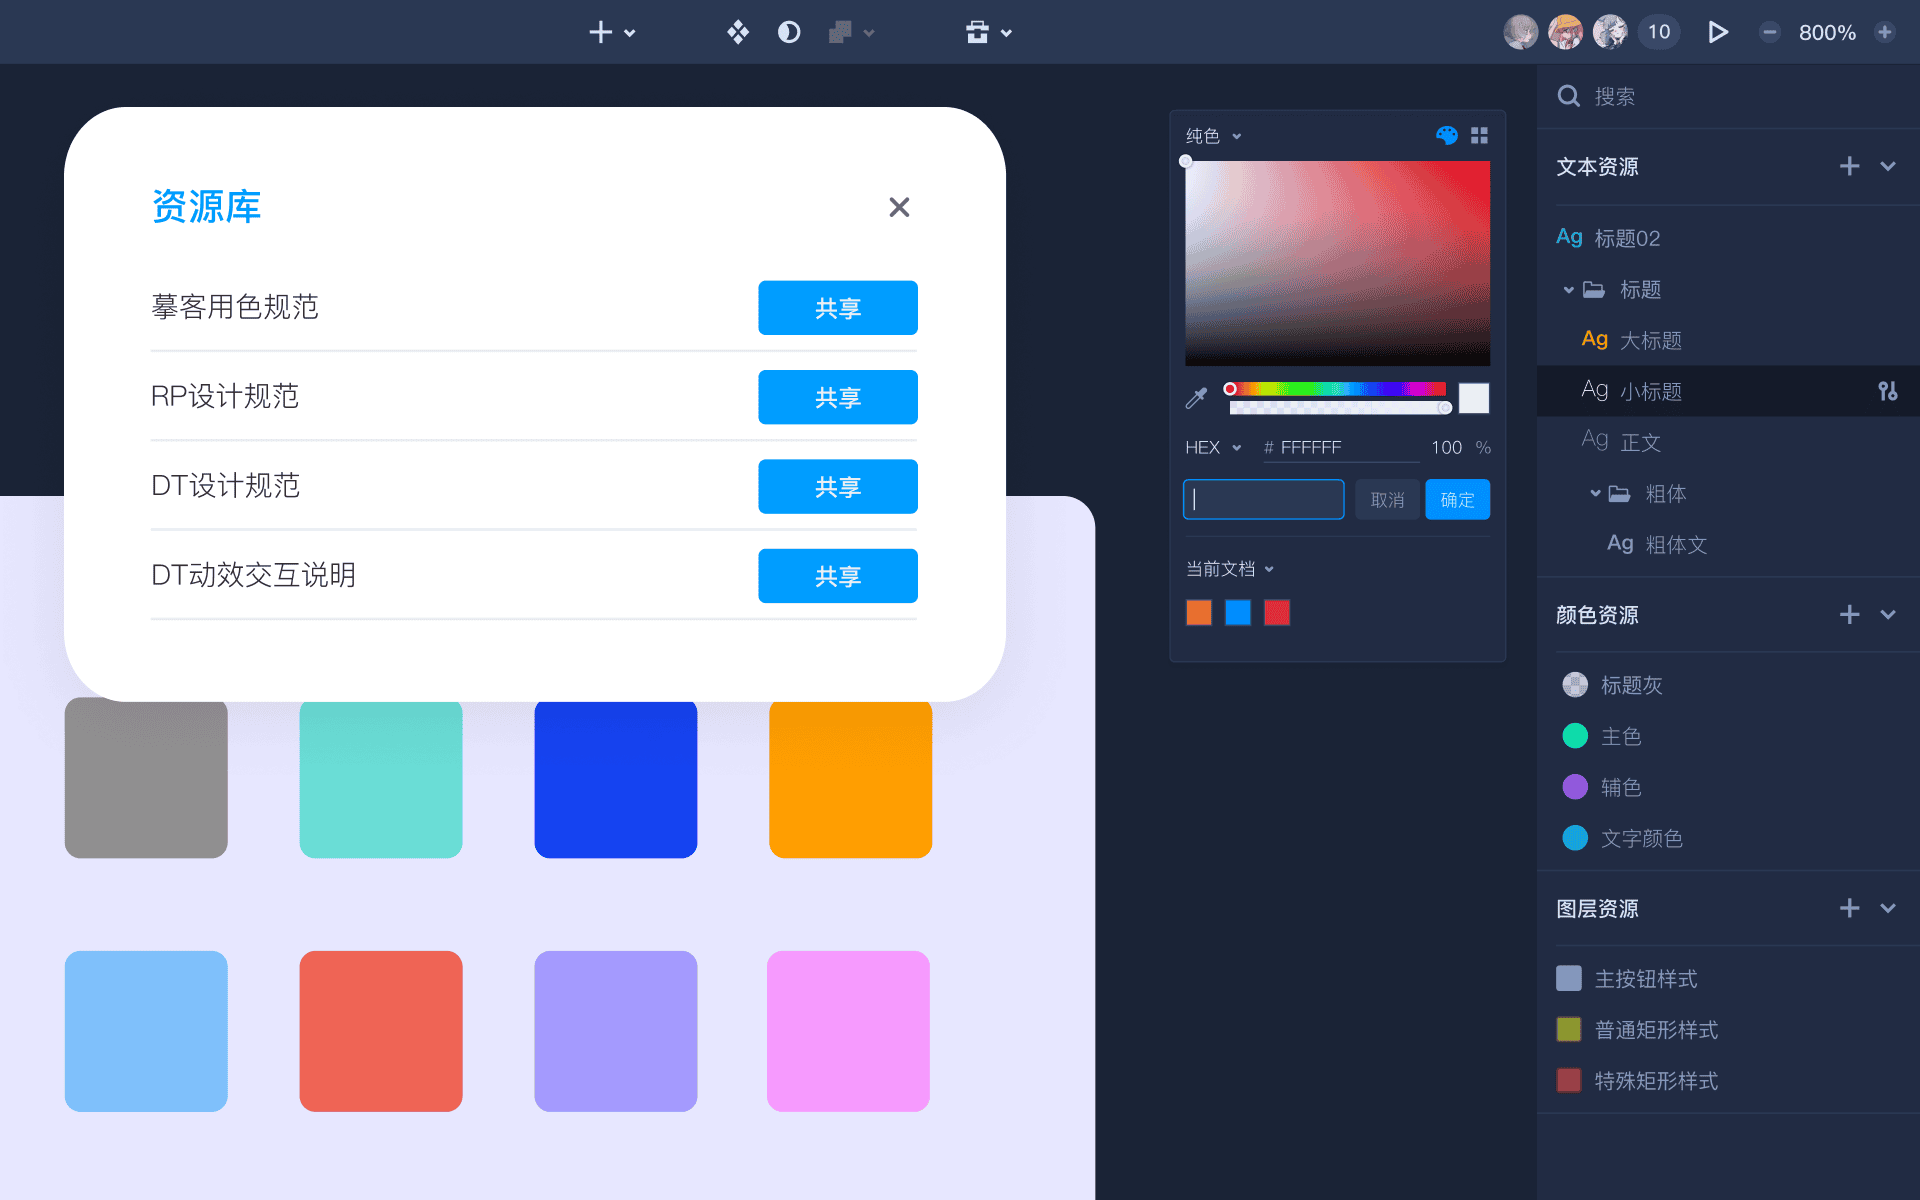Click the eyedropper color picker tool
This screenshot has height=1200, width=1920.
click(x=1196, y=398)
